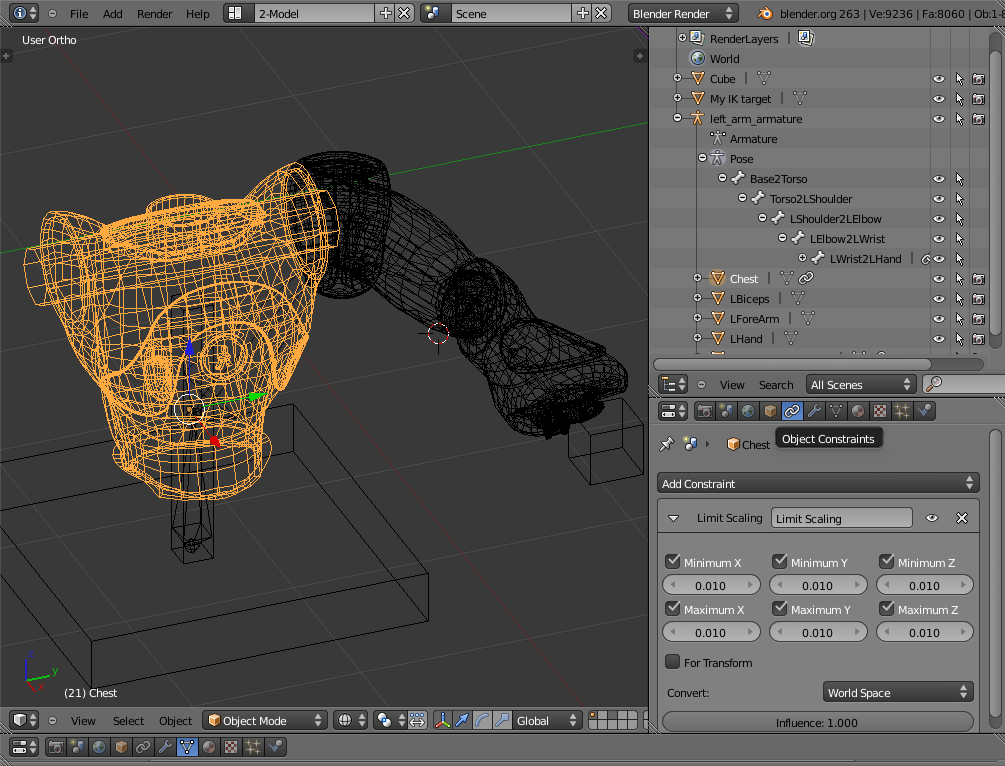Click the Maximum Y value field 0.010
1005x766 pixels.
click(x=818, y=632)
